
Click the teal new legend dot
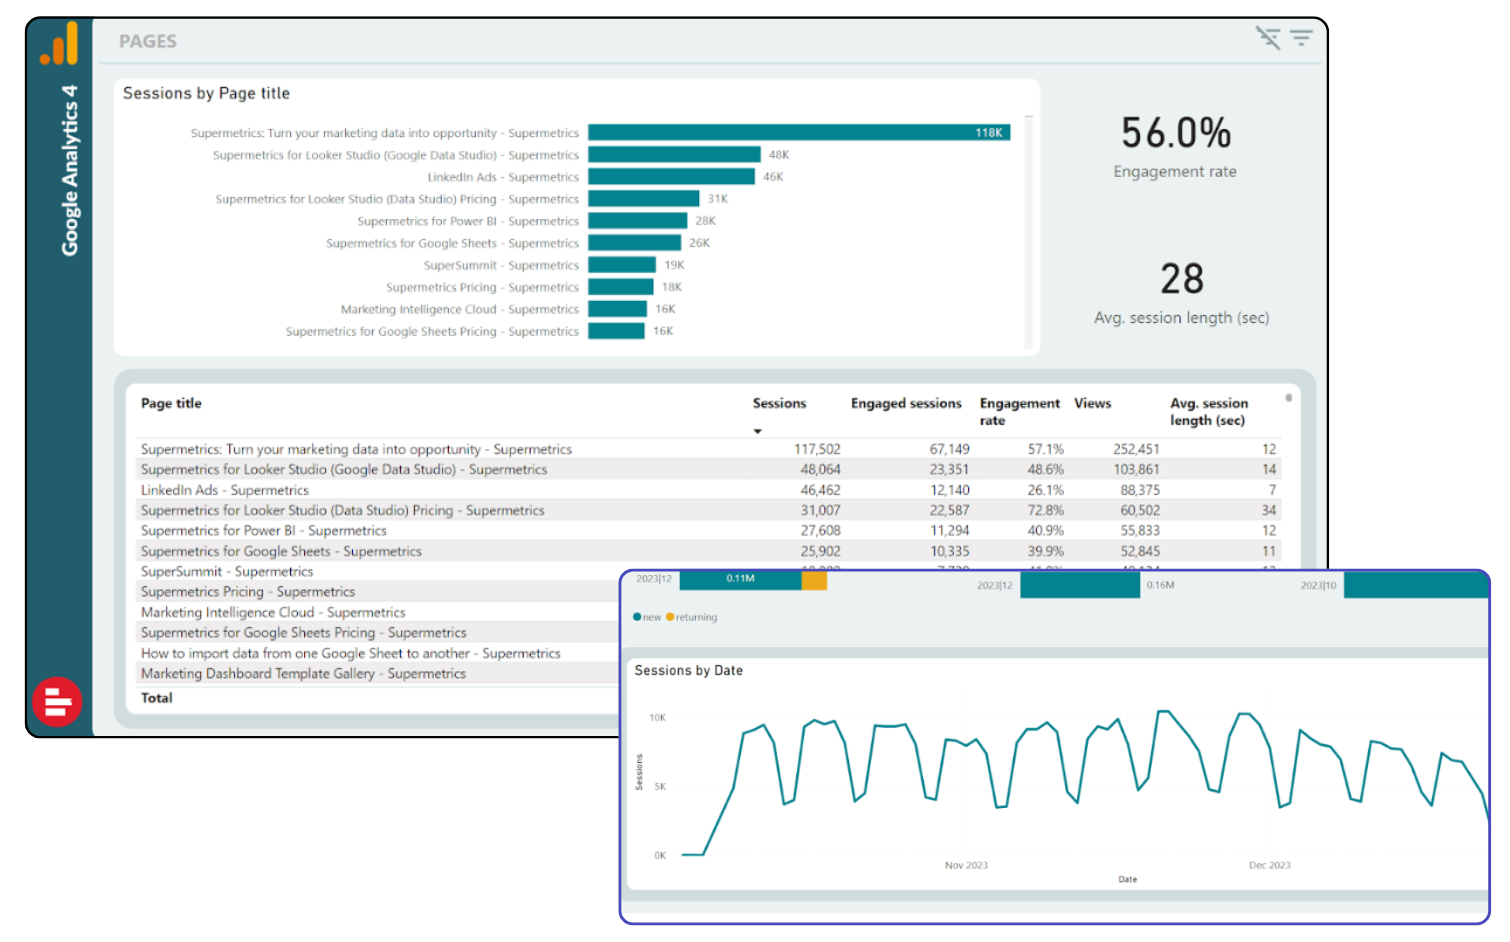point(637,617)
